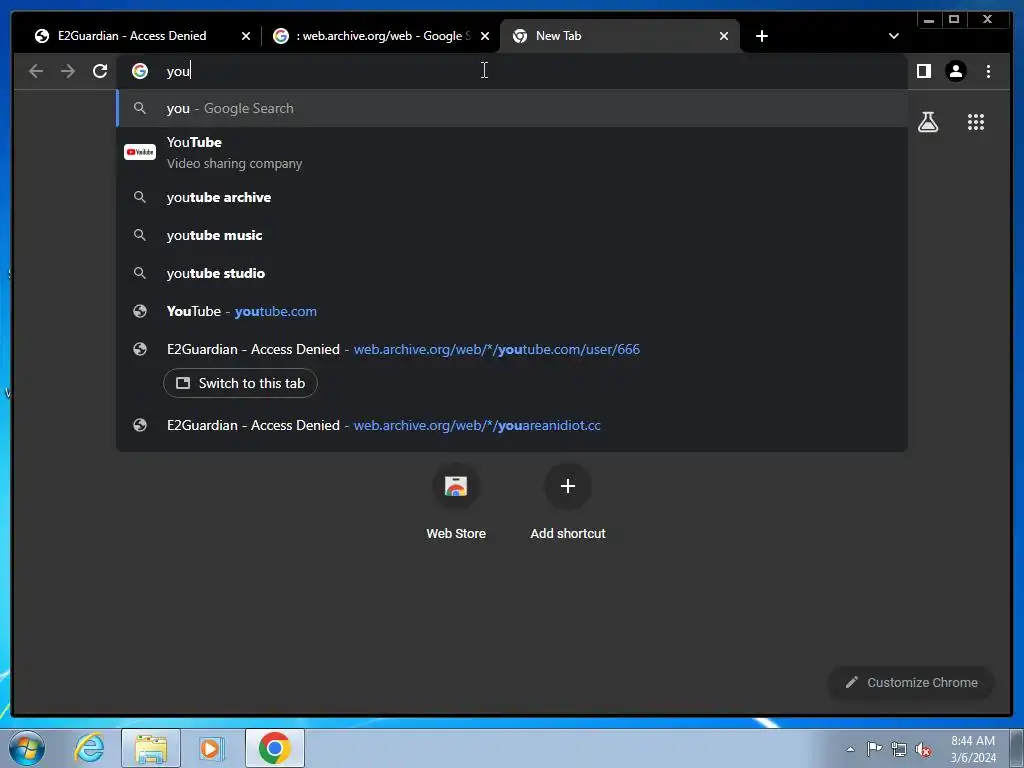Viewport: 1024px width, 768px height.
Task: Show hidden system tray icons
Action: tap(850, 749)
